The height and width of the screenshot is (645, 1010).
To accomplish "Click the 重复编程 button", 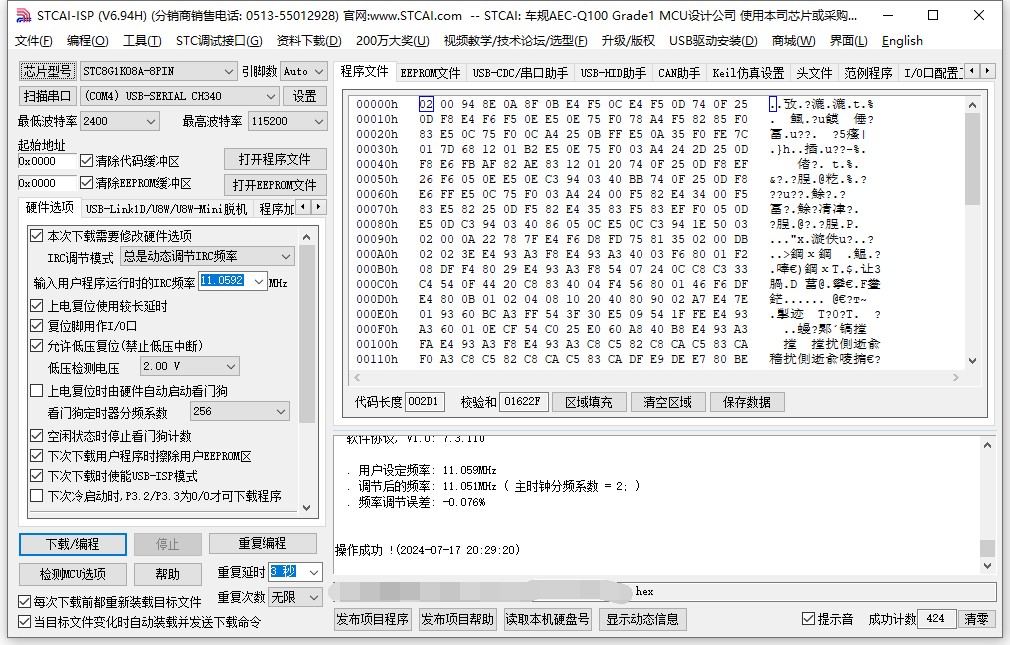I will coord(263,543).
